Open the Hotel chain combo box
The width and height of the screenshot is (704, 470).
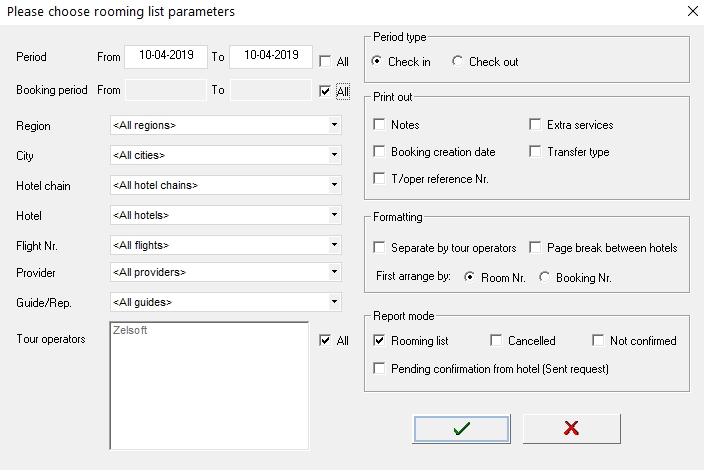pos(225,185)
